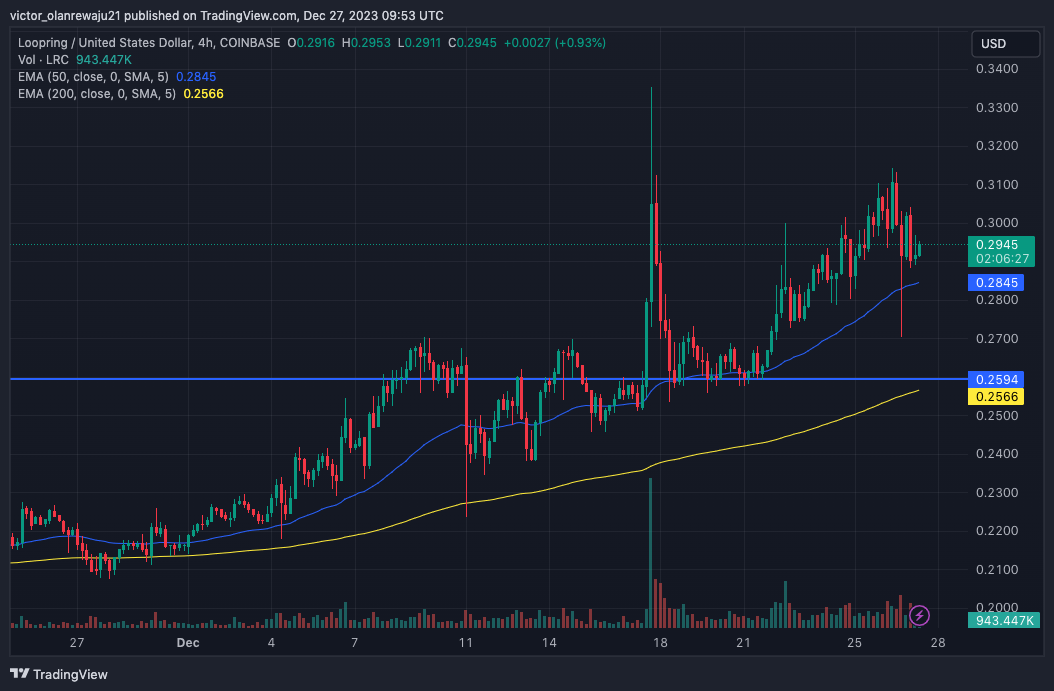Click the EMA 200 value 0.2566 in legend
Viewport: 1054px width, 691px height.
click(204, 94)
